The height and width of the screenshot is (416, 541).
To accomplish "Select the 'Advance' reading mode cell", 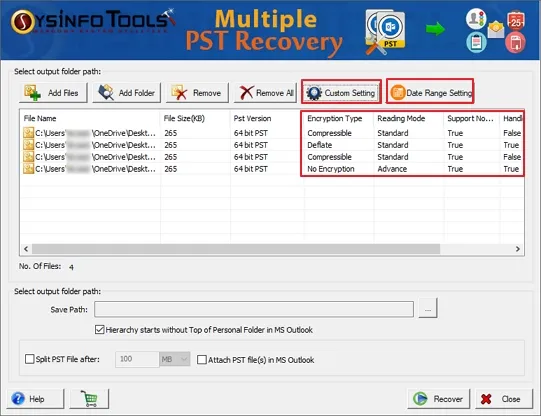I will [392, 169].
